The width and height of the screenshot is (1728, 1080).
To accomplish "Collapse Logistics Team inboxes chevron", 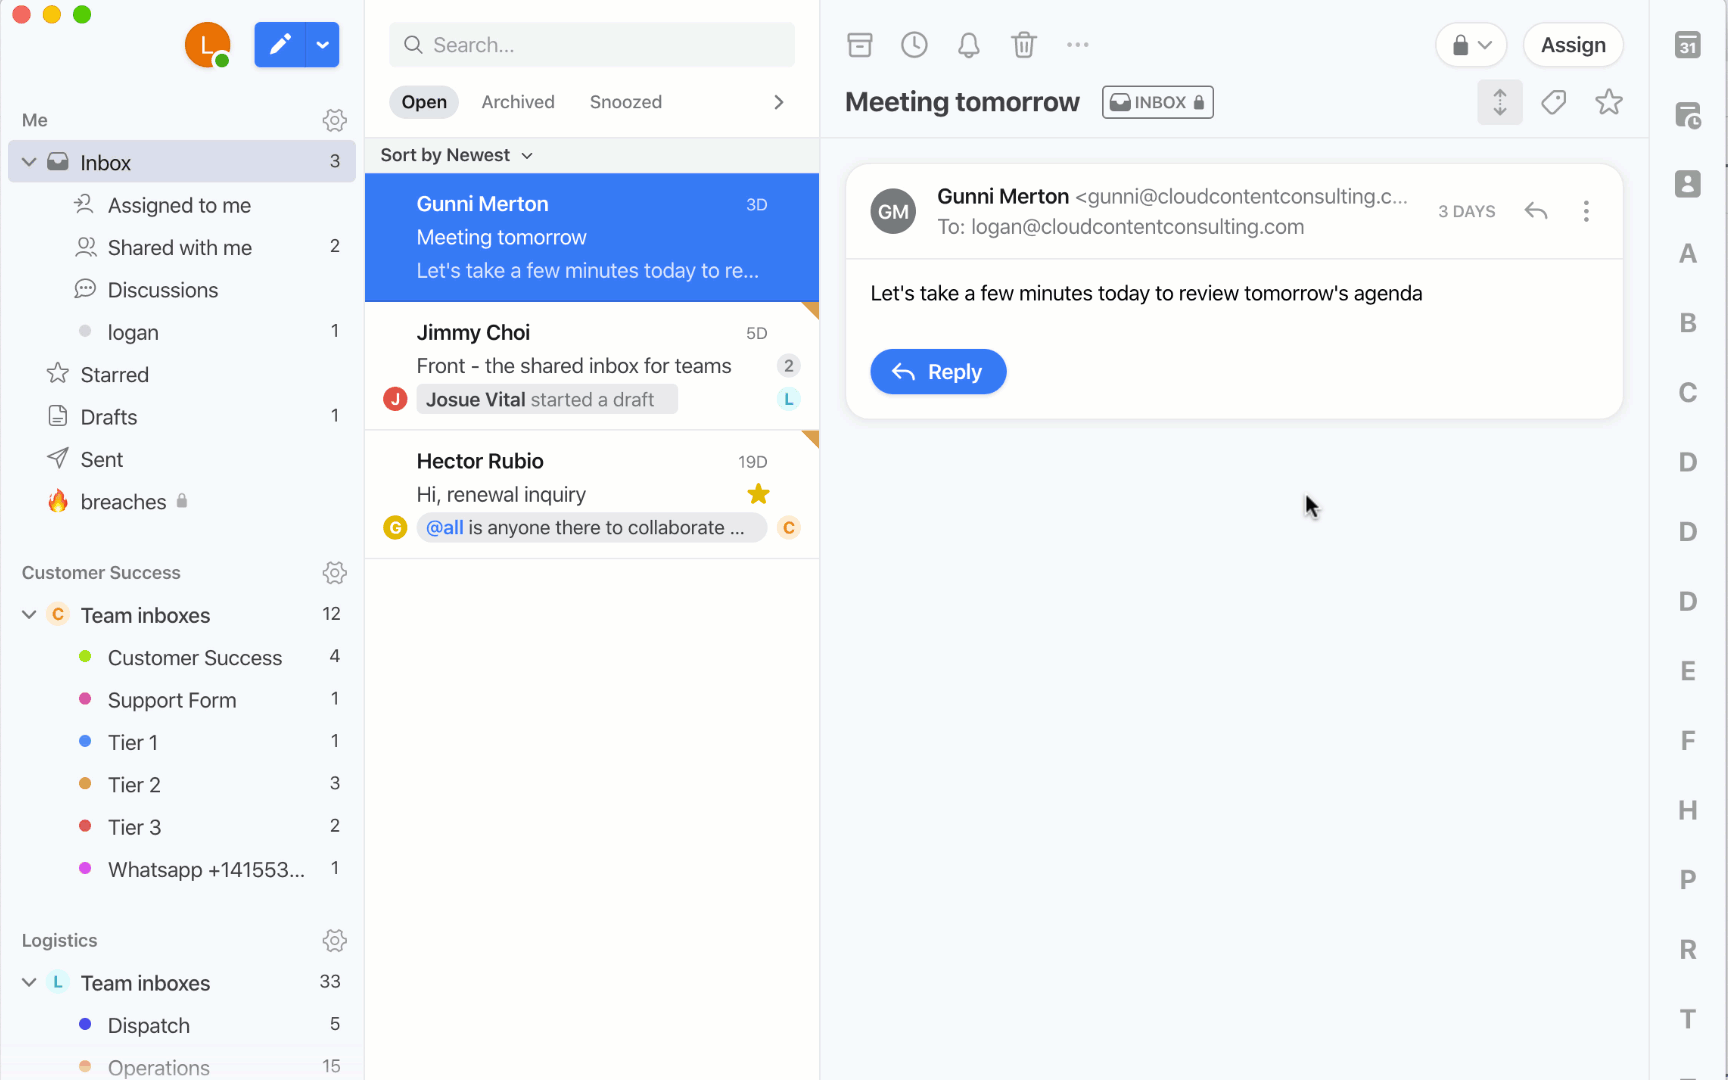I will (x=29, y=983).
